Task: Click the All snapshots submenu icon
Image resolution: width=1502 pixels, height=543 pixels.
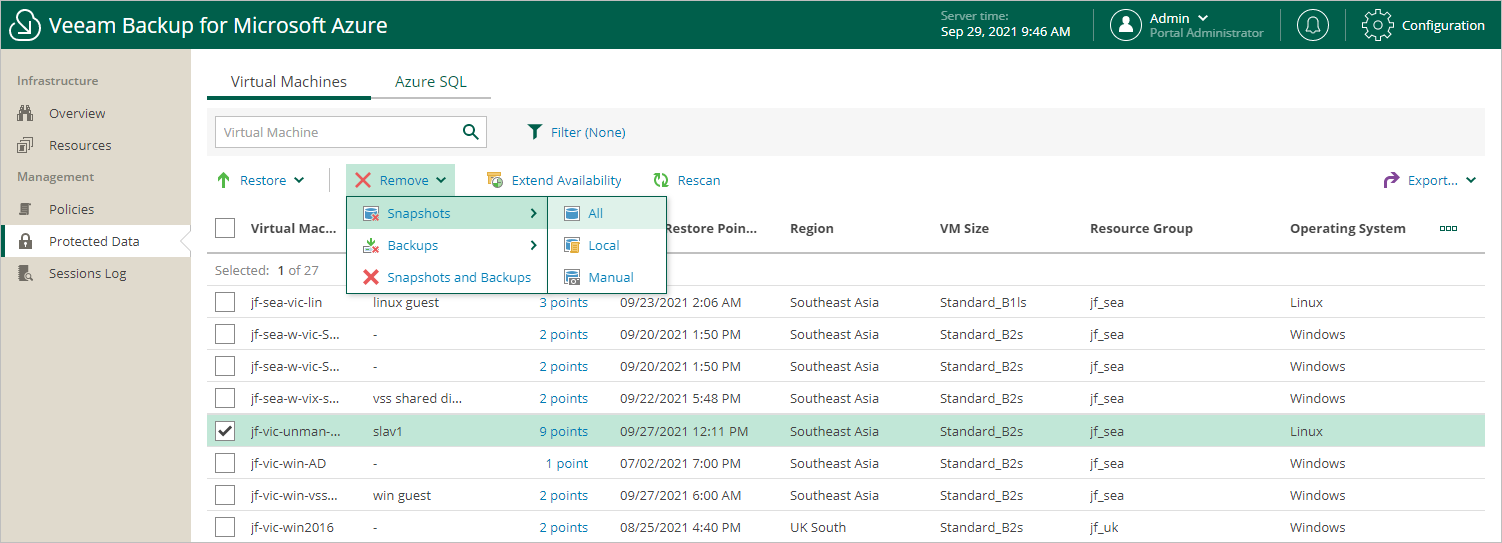Action: [572, 214]
